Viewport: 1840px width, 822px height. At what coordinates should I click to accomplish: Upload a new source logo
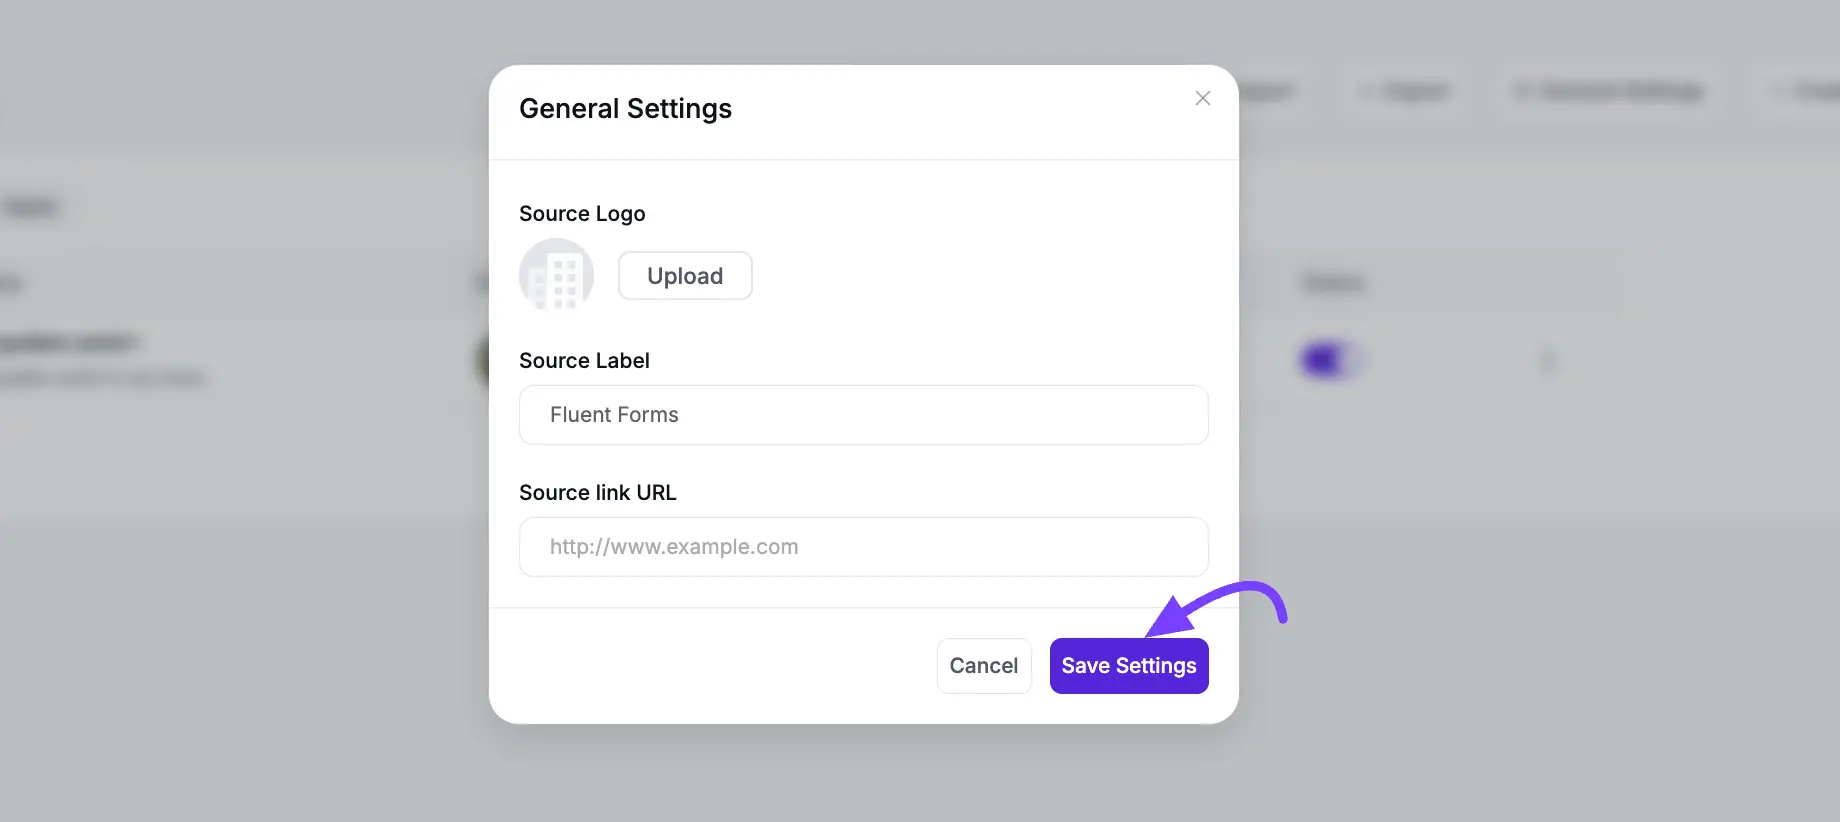click(685, 275)
